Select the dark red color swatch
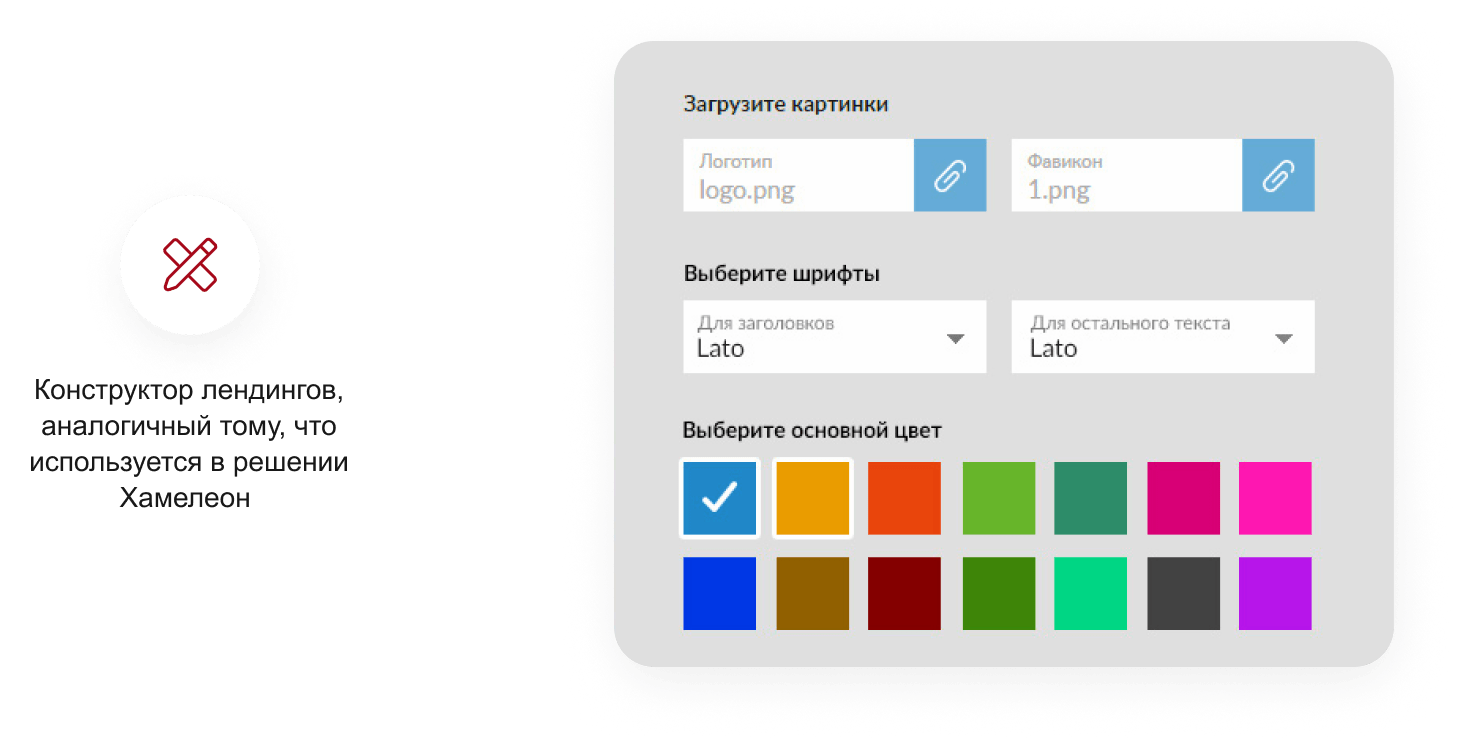The height and width of the screenshot is (740, 1484). pyautogui.click(x=904, y=593)
